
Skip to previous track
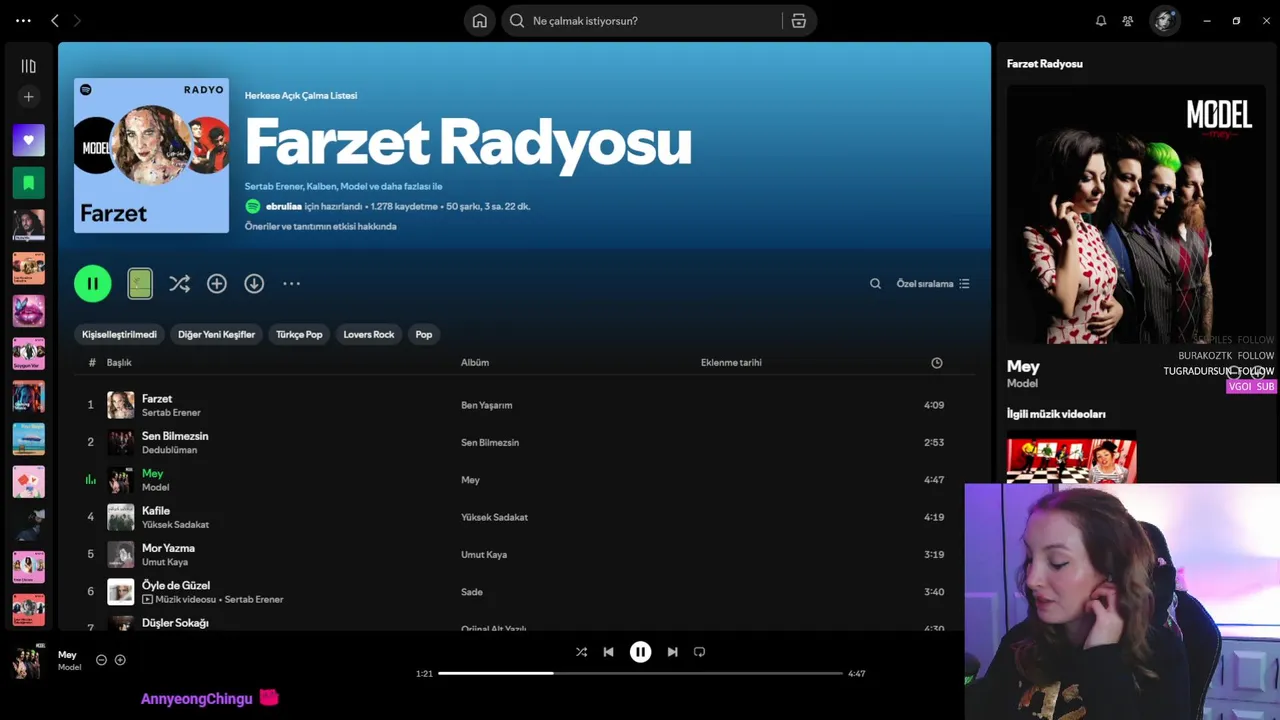click(x=608, y=652)
